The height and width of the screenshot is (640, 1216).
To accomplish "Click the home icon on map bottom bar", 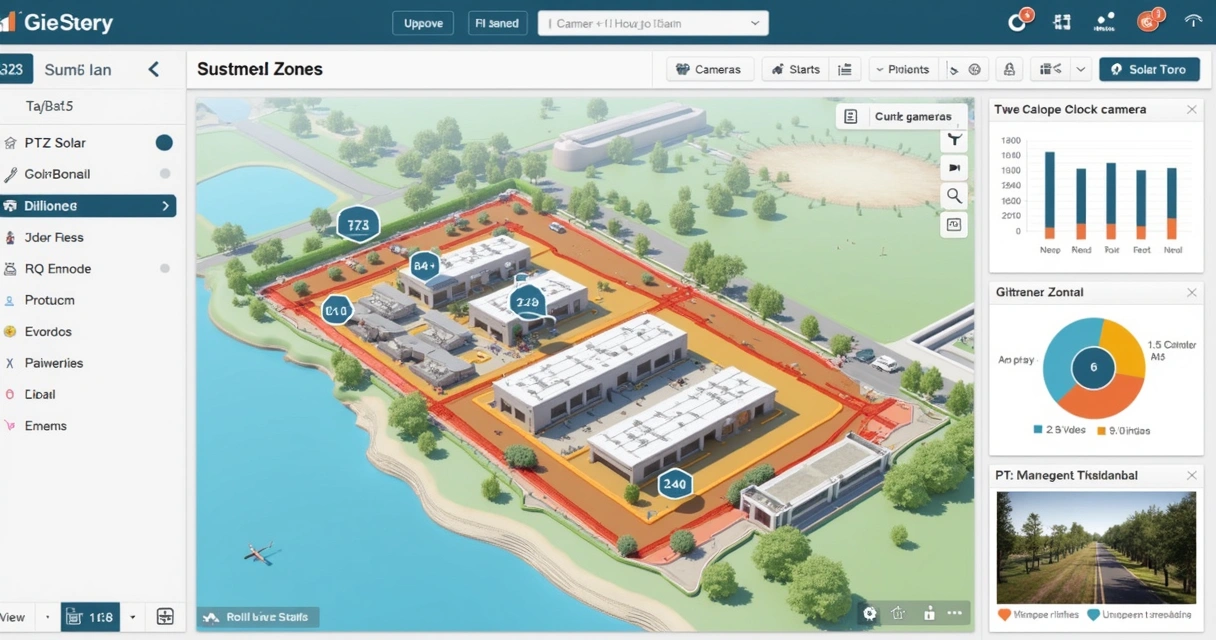I will click(898, 614).
